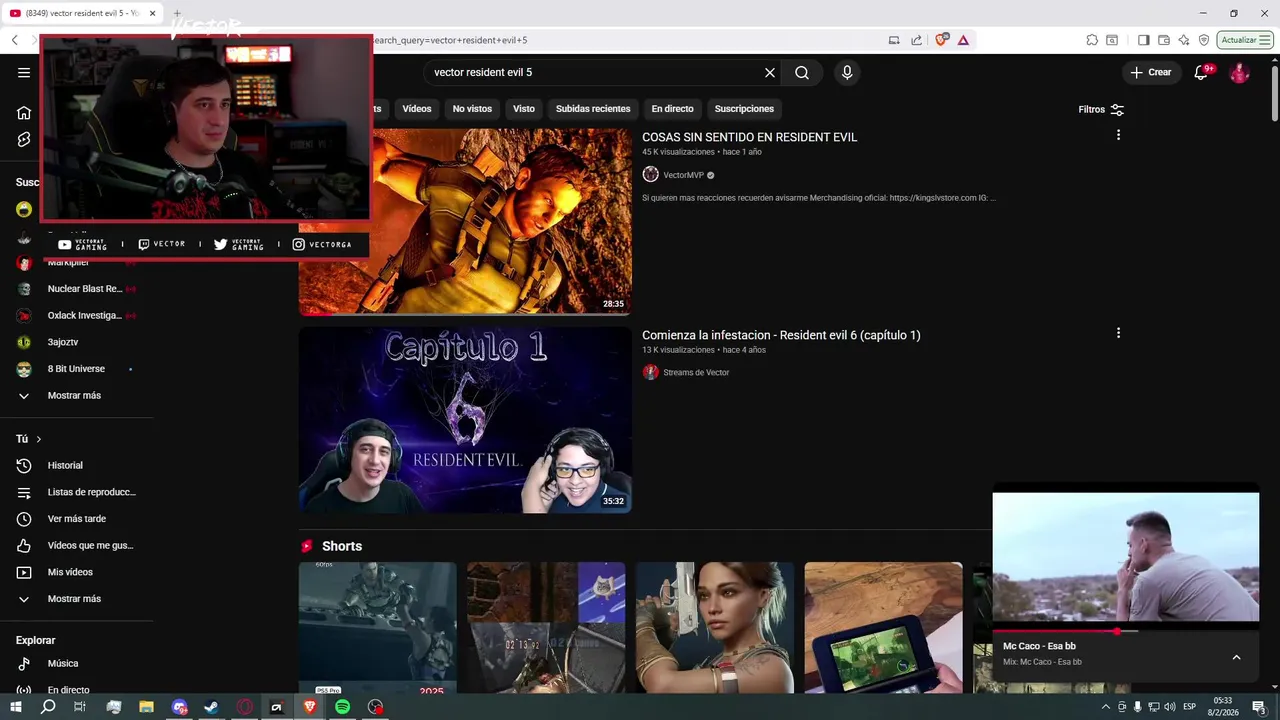This screenshot has height=720, width=1280.
Task: Open the YouTube hamburger guide menu
Action: [24, 72]
